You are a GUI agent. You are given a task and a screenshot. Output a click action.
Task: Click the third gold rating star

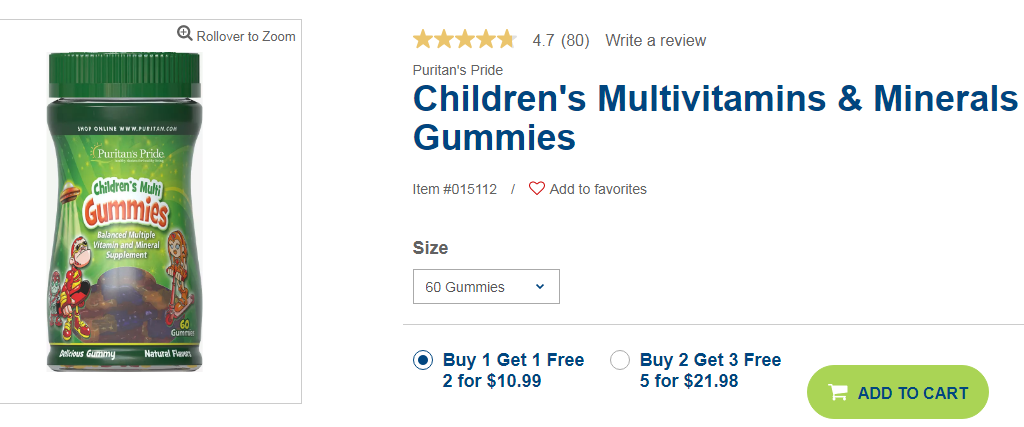pyautogui.click(x=464, y=40)
